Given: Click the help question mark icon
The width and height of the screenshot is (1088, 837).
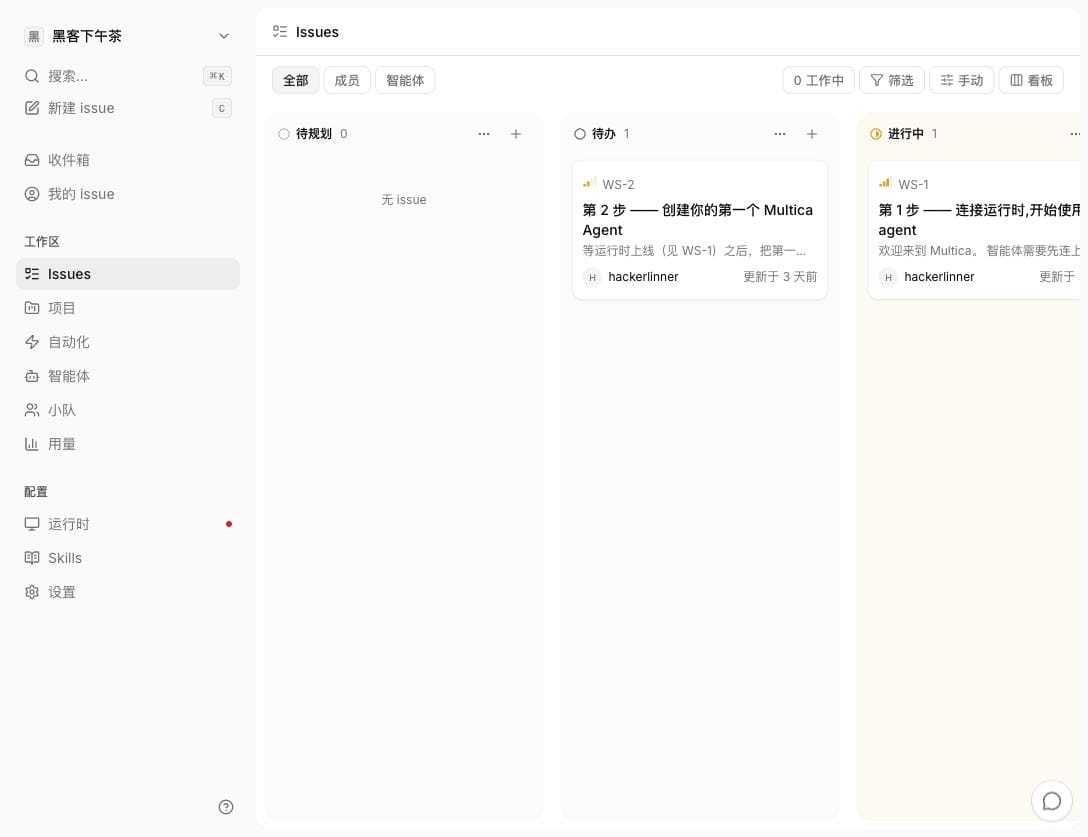Looking at the screenshot, I should (x=226, y=806).
